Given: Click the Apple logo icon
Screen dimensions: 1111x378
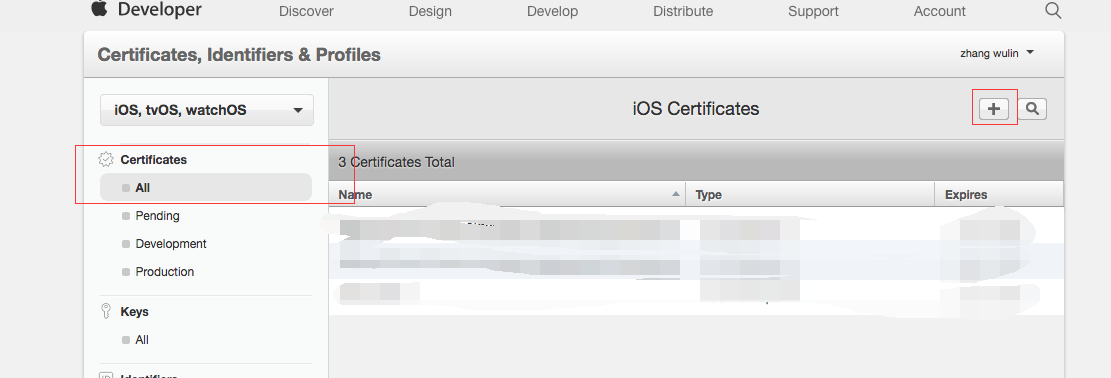Looking at the screenshot, I should (x=98, y=9).
